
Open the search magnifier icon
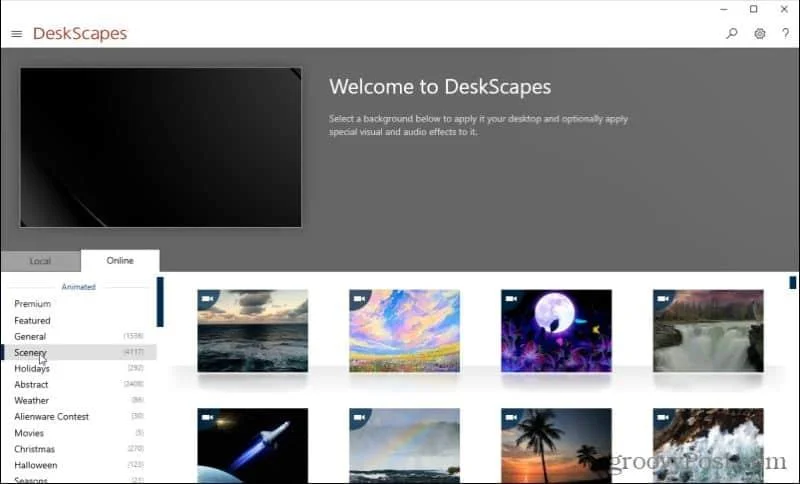click(x=732, y=34)
